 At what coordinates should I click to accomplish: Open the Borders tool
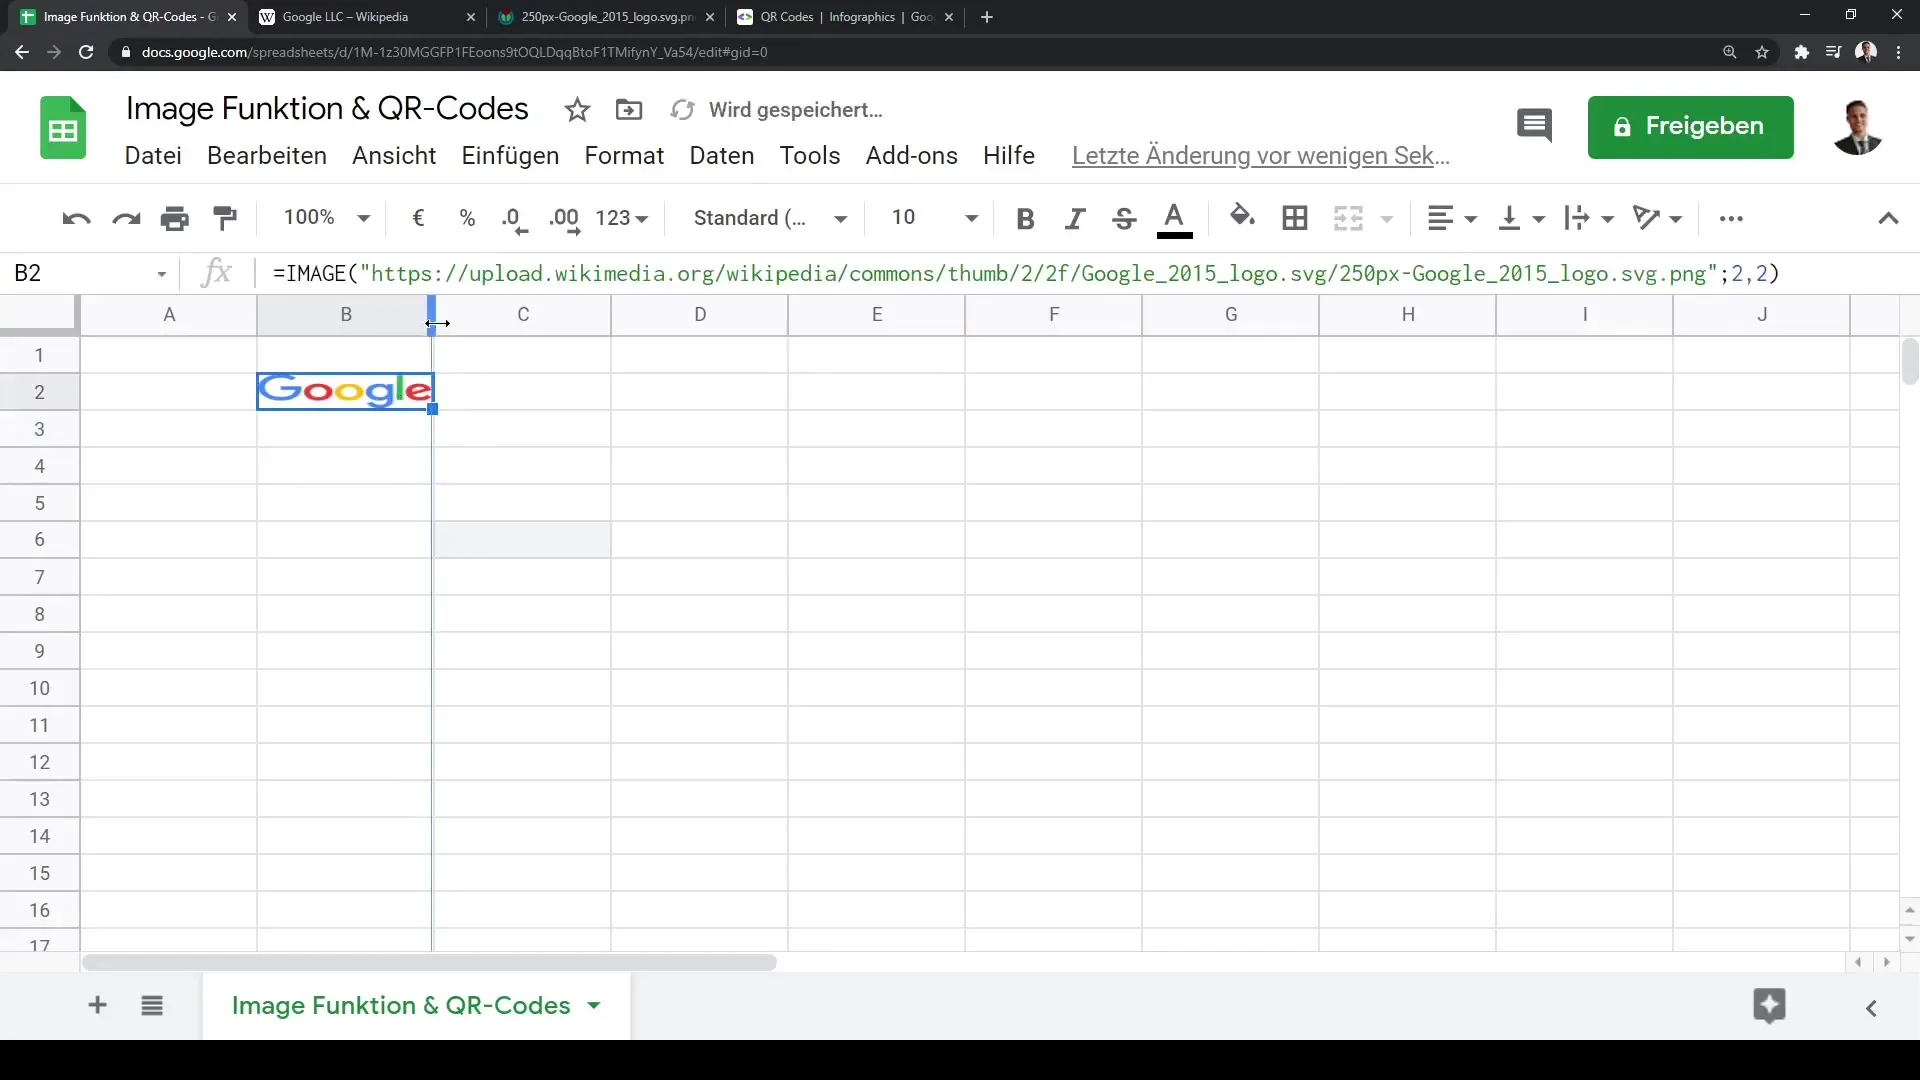pos(1295,218)
